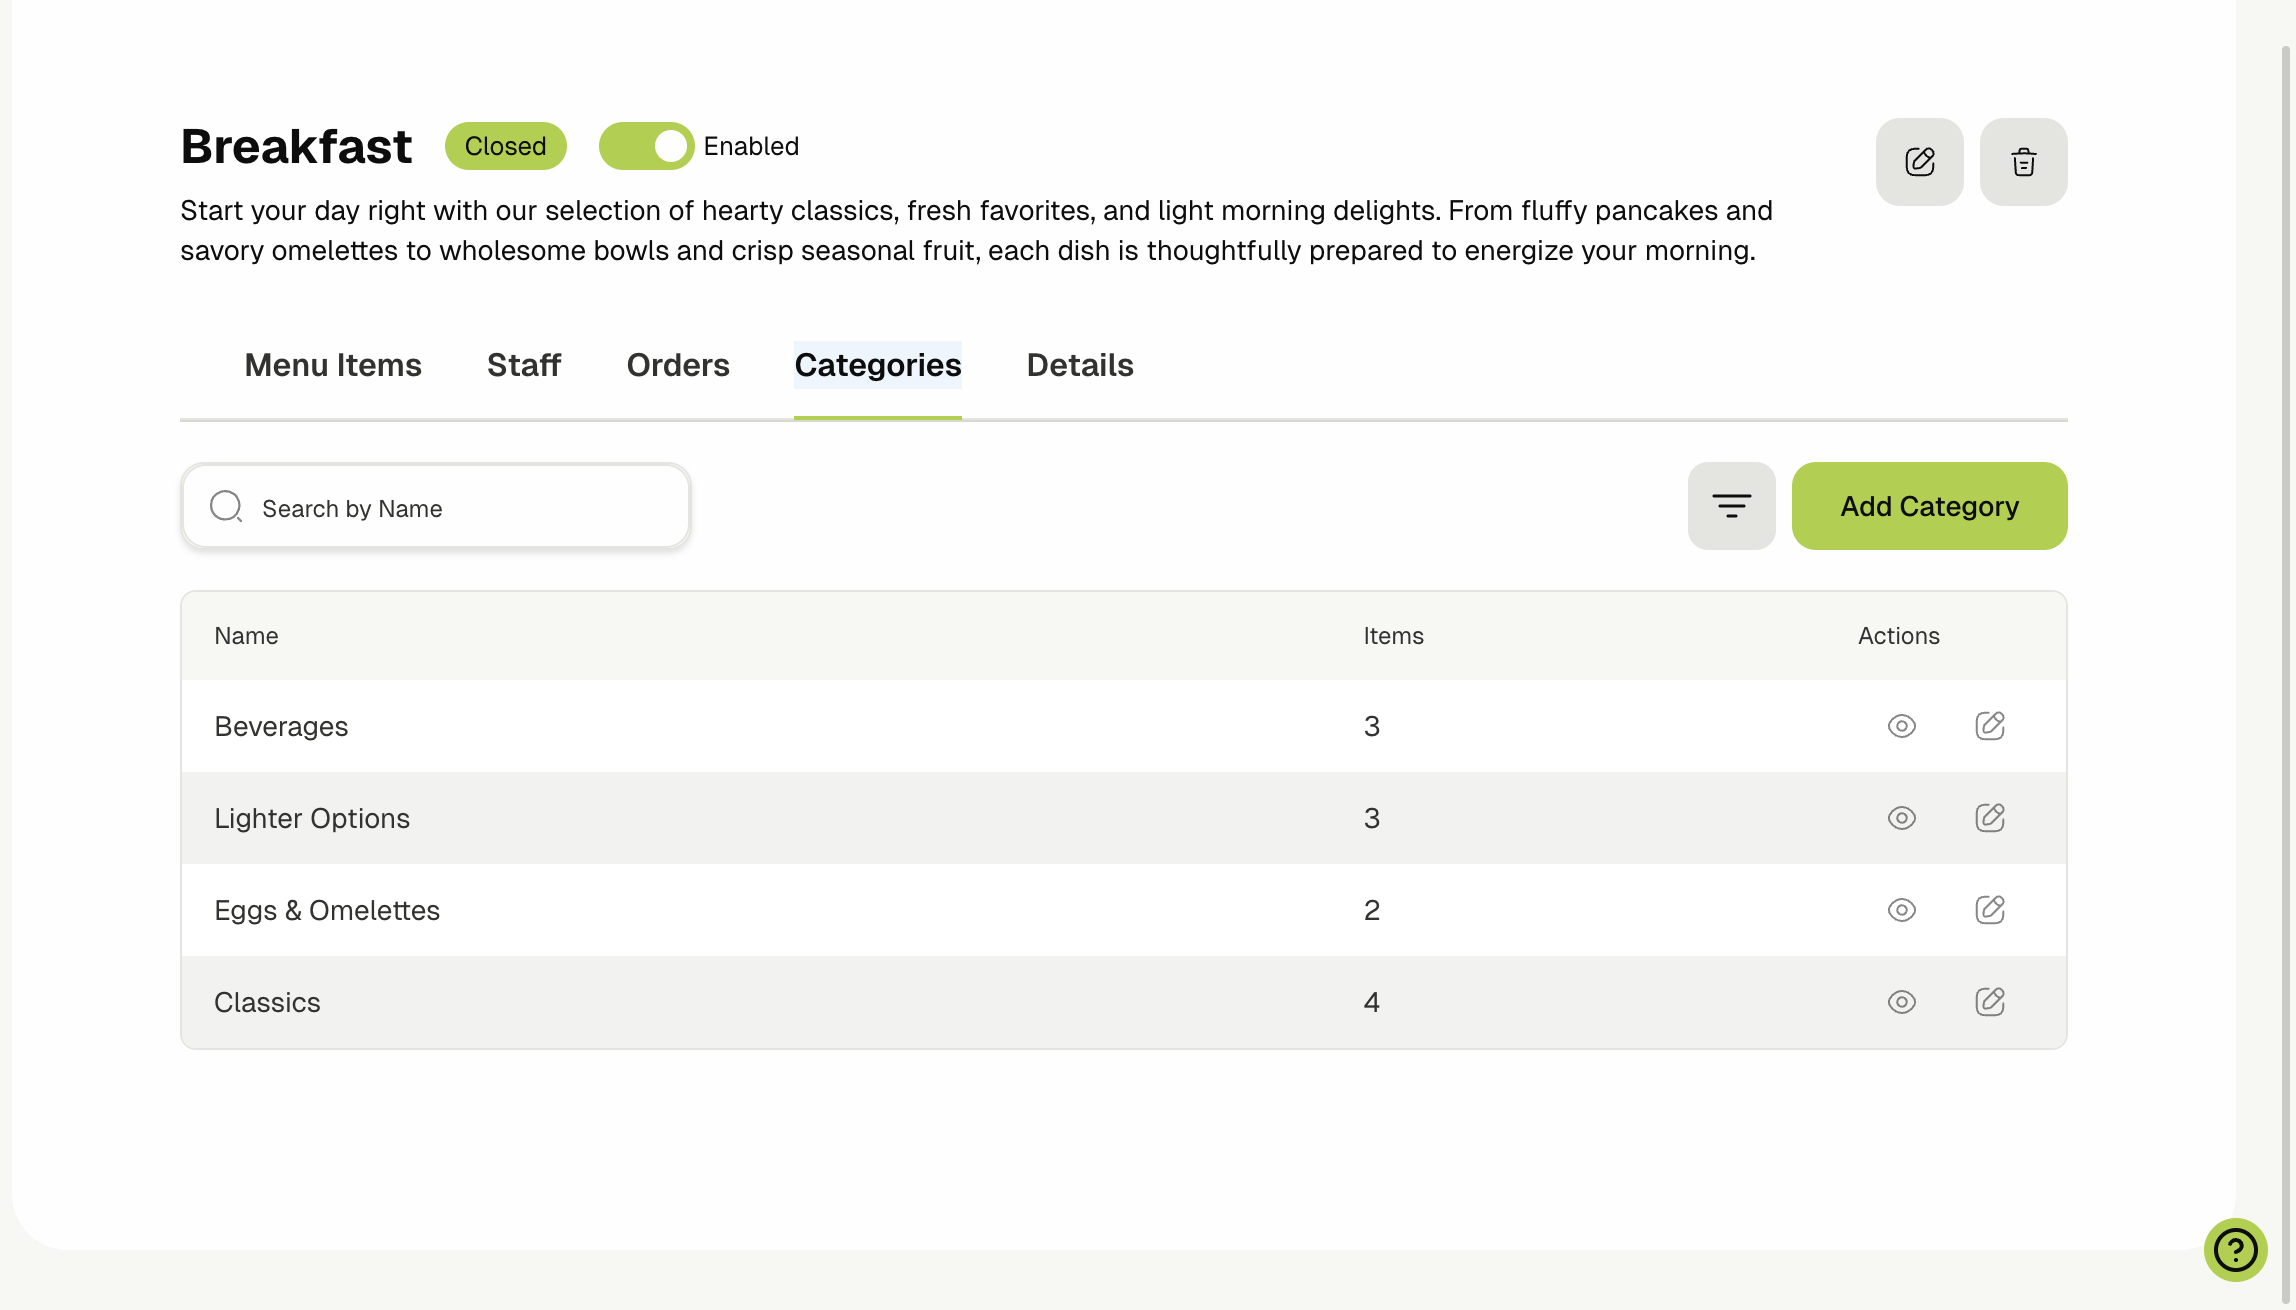The height and width of the screenshot is (1310, 2296).
Task: Click the Closed status badge
Action: click(x=505, y=145)
